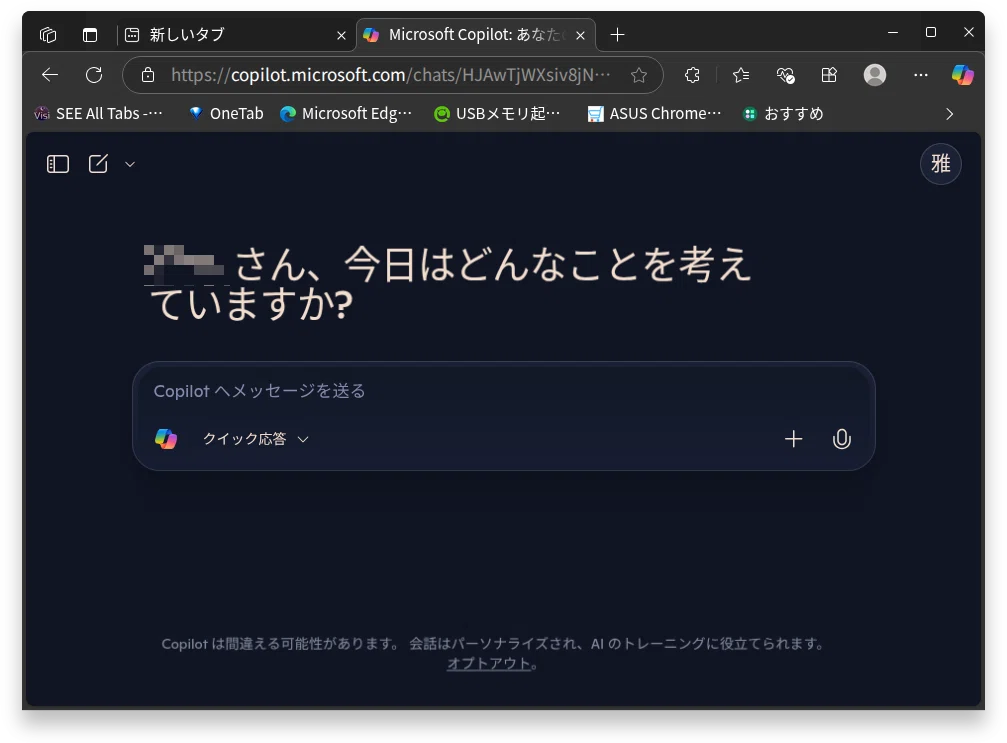Open a new browser tab with plus

(x=617, y=35)
